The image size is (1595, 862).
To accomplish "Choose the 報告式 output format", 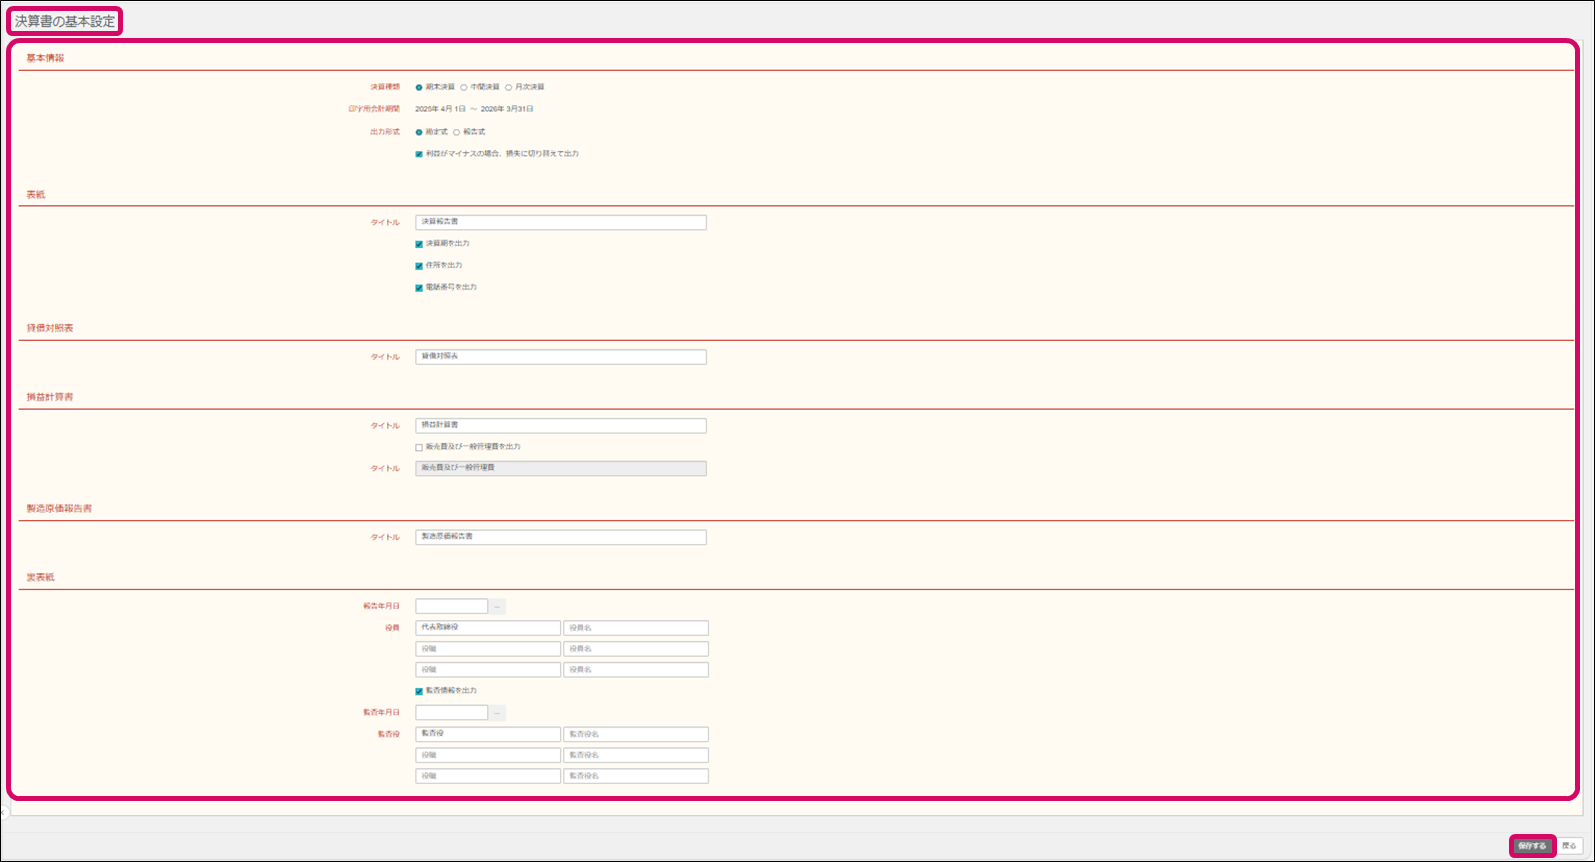I will 457,132.
